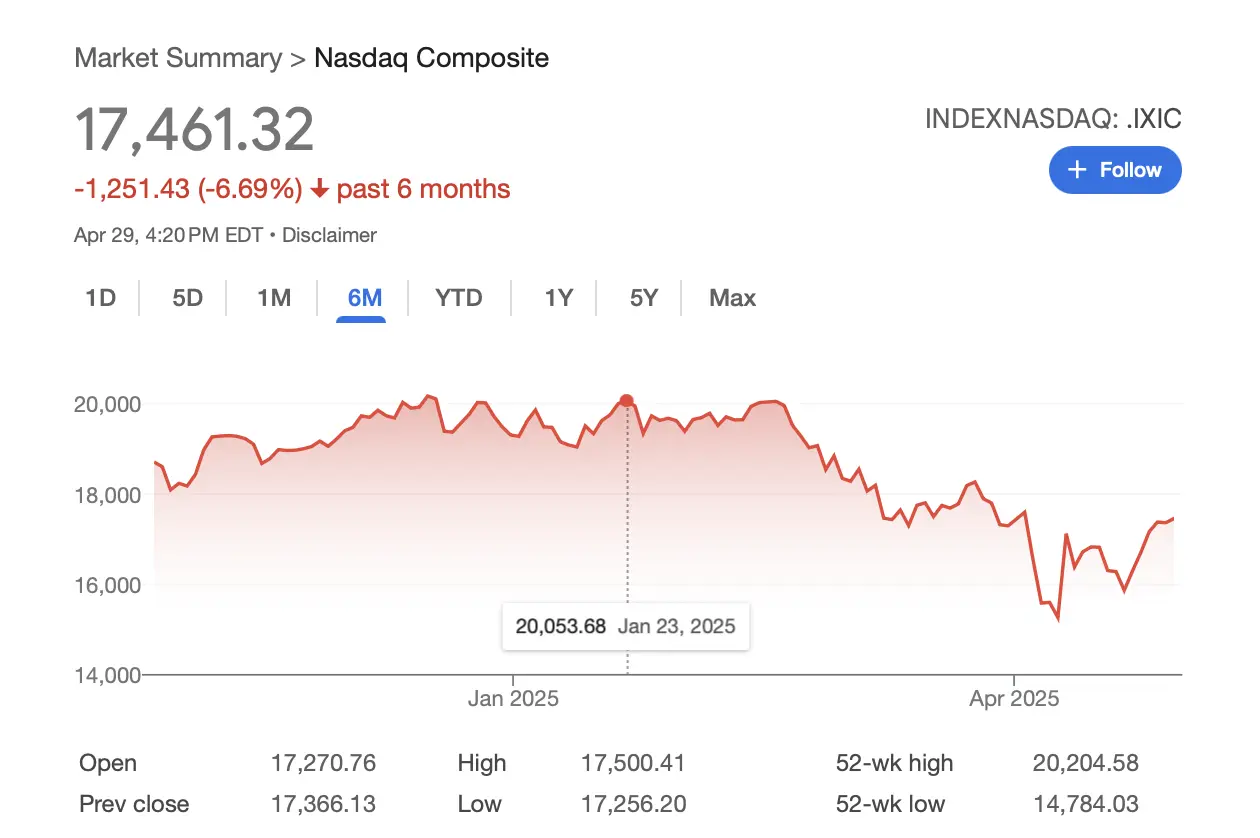Viewport: 1260px width, 838px height.
Task: Show the 1M chart range
Action: coord(273,298)
